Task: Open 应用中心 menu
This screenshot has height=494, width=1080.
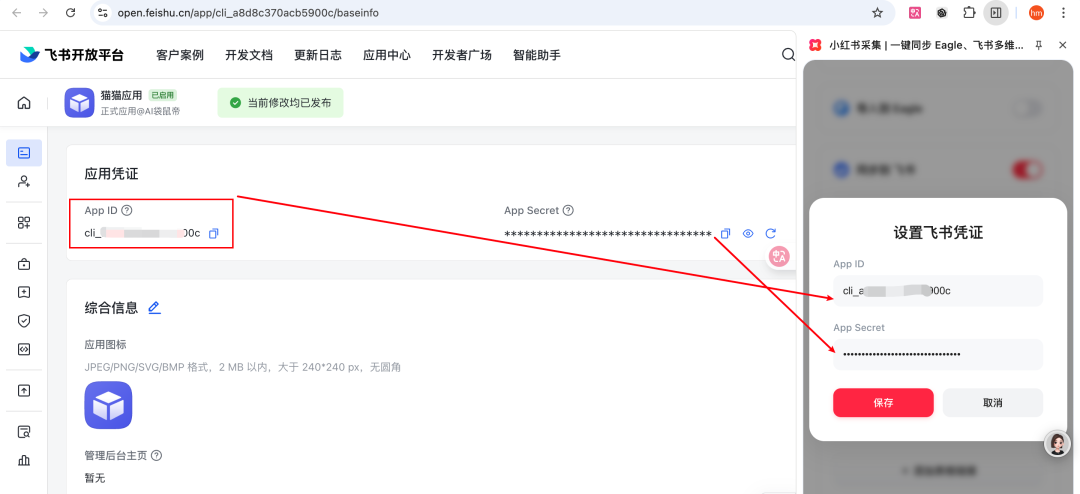Action: [x=387, y=55]
